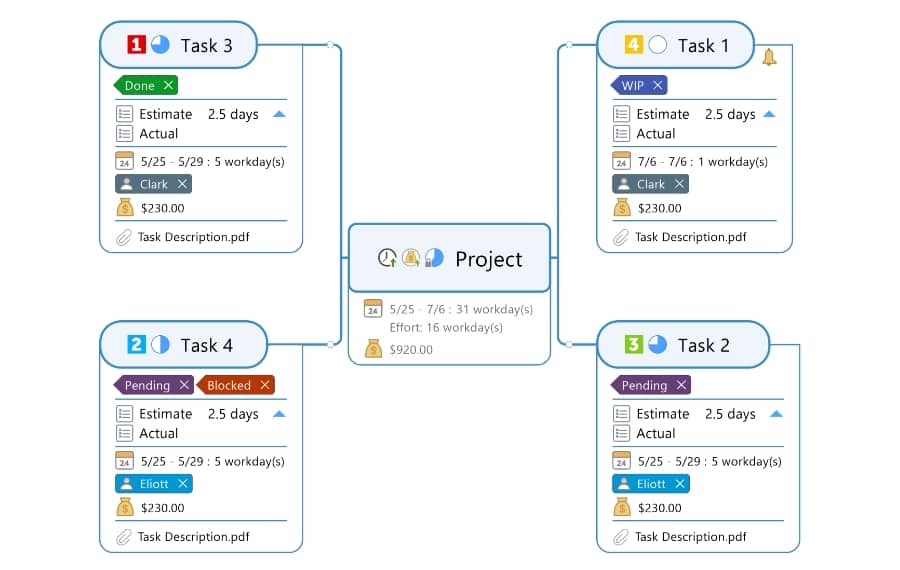
Task: Collapse Task 4 details with blue triangle
Action: point(279,414)
